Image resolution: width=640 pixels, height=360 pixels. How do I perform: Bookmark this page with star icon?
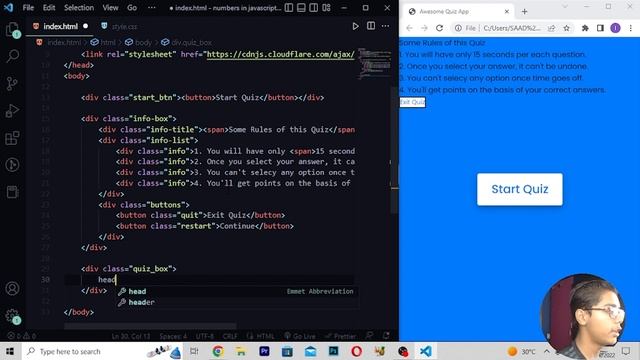[x=566, y=28]
